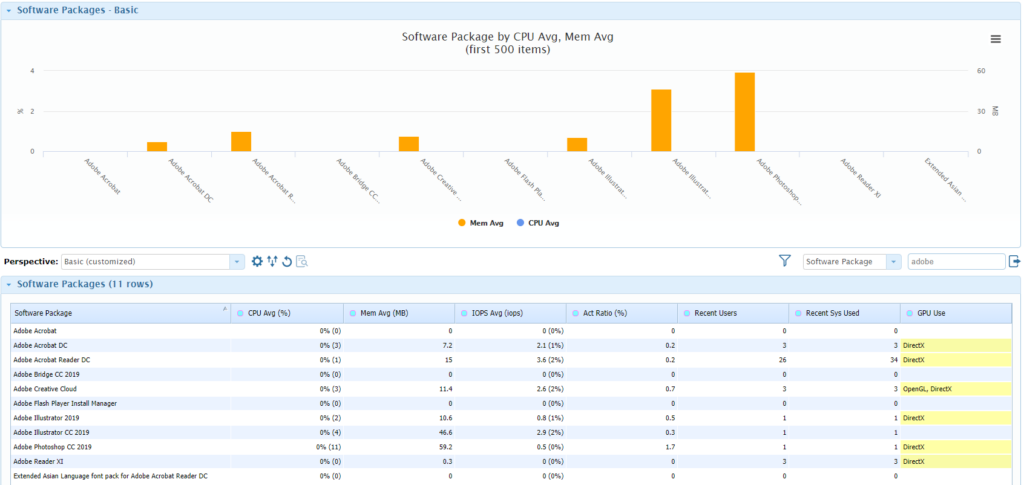Screen dimensions: 1024x485
Task: Select the Extended Asian Language font pack row
Action: click(x=511, y=476)
